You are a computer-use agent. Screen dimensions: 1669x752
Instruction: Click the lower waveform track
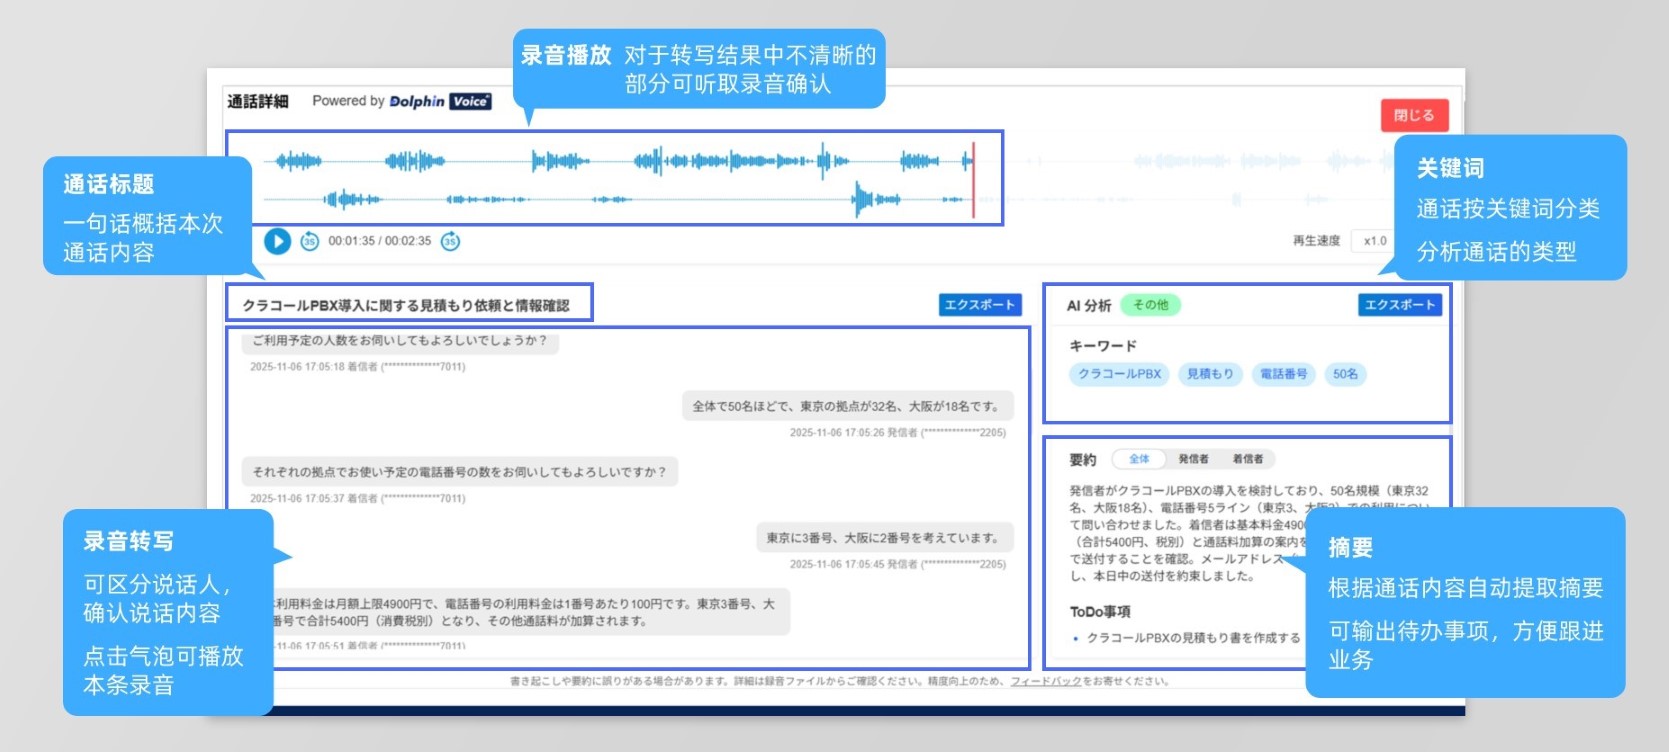[618, 200]
